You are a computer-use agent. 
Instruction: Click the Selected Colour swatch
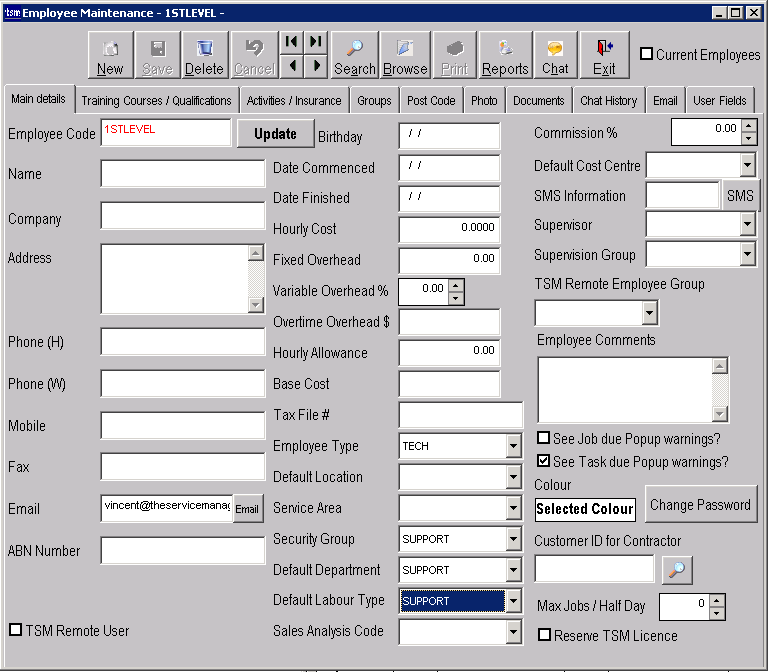[x=585, y=509]
